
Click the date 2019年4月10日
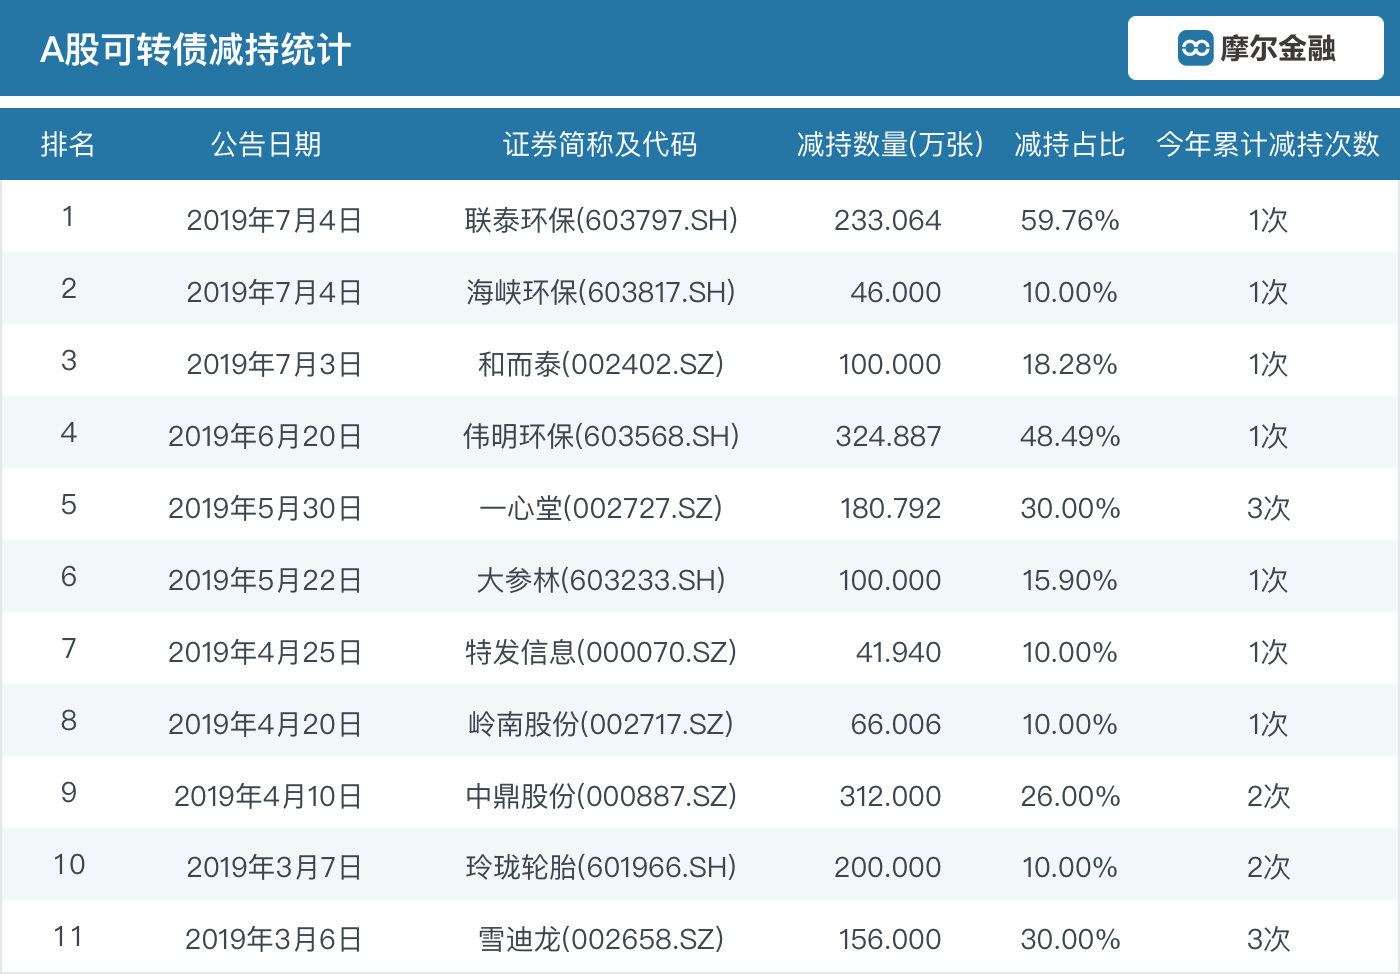[x=268, y=796]
